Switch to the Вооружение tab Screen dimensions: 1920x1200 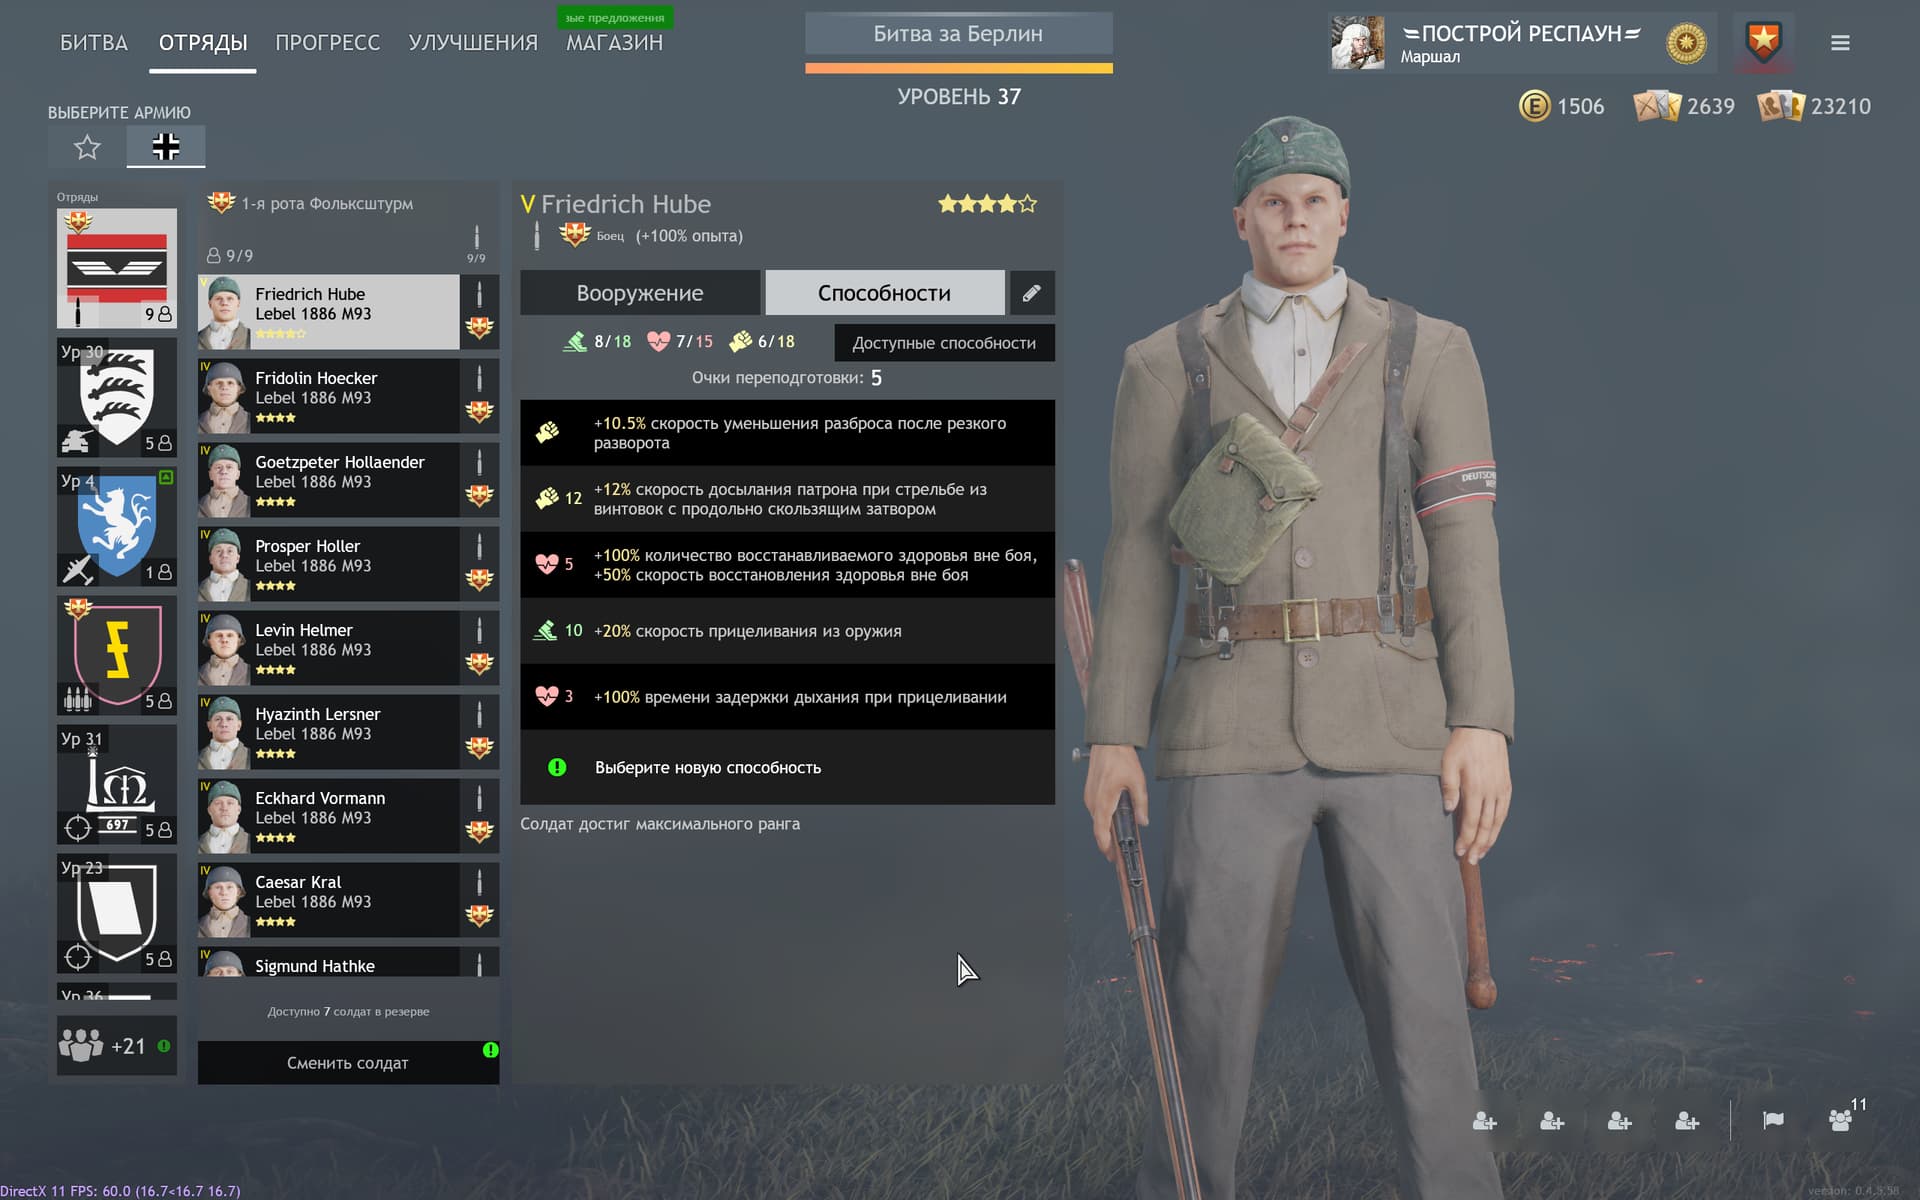click(x=640, y=293)
